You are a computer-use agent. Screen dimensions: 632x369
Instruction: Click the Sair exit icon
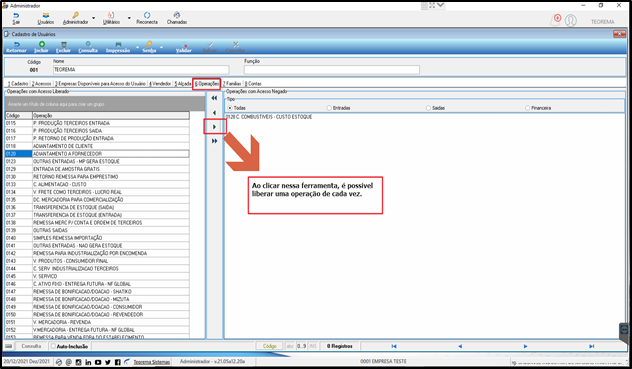16,15
